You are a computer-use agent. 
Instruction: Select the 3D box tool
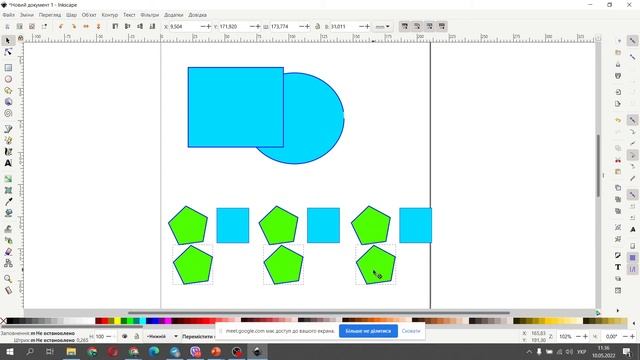8,102
